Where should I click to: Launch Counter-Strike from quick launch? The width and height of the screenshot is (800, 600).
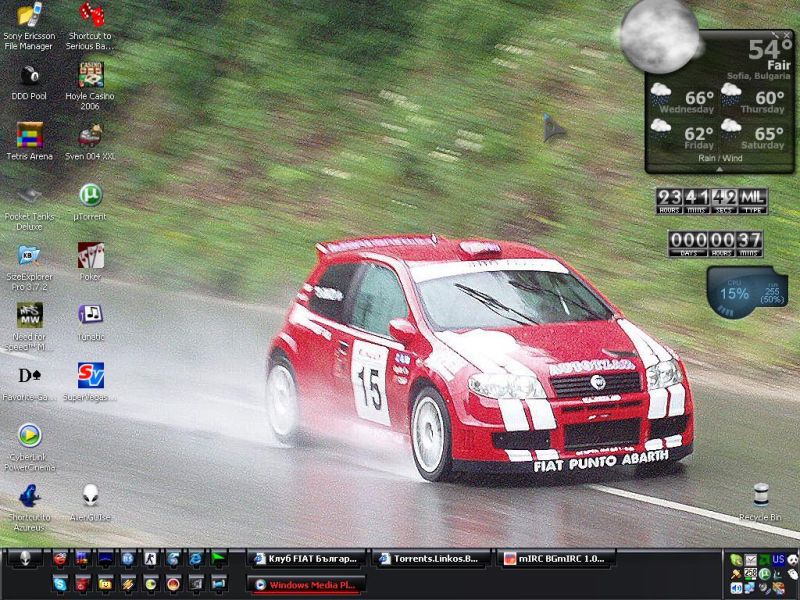pos(150,559)
